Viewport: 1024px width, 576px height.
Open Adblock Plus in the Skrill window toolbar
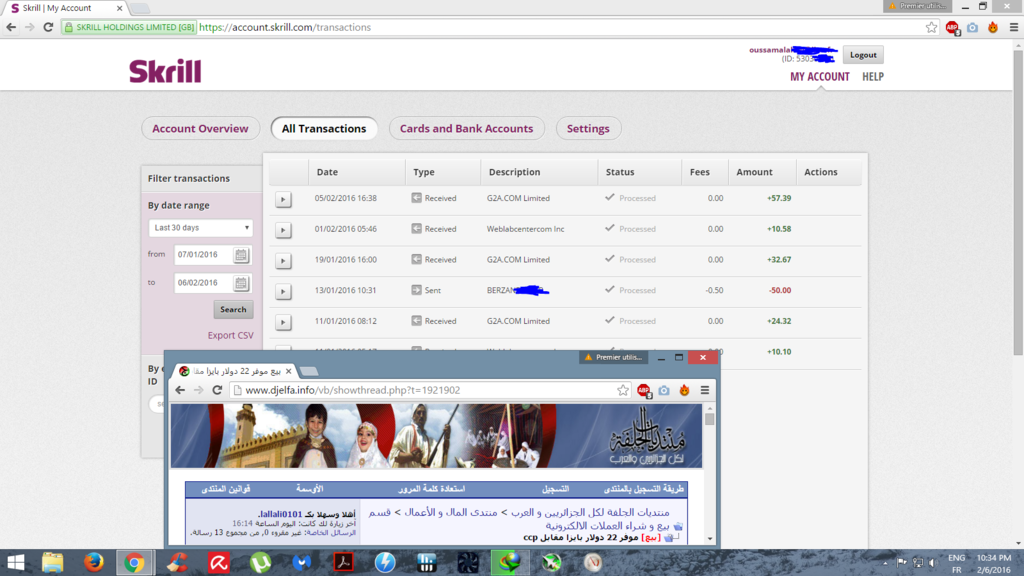(952, 27)
